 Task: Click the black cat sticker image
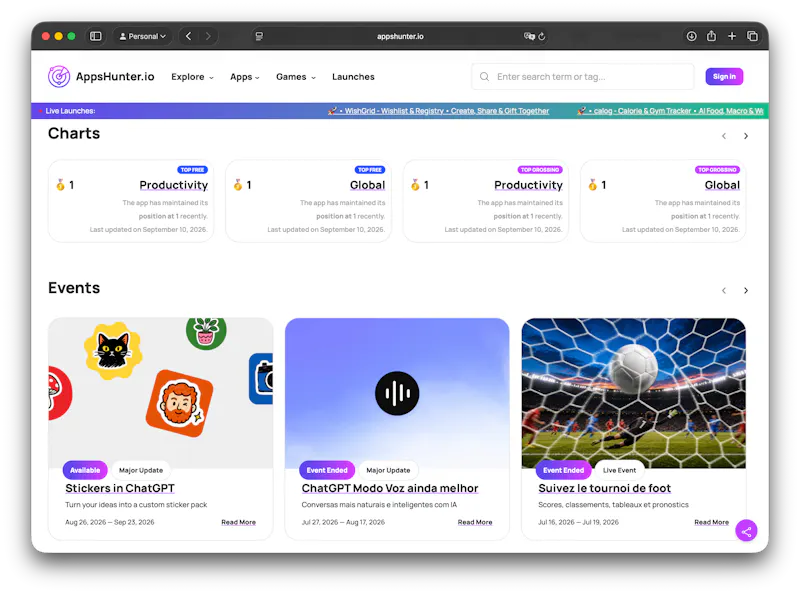[113, 350]
